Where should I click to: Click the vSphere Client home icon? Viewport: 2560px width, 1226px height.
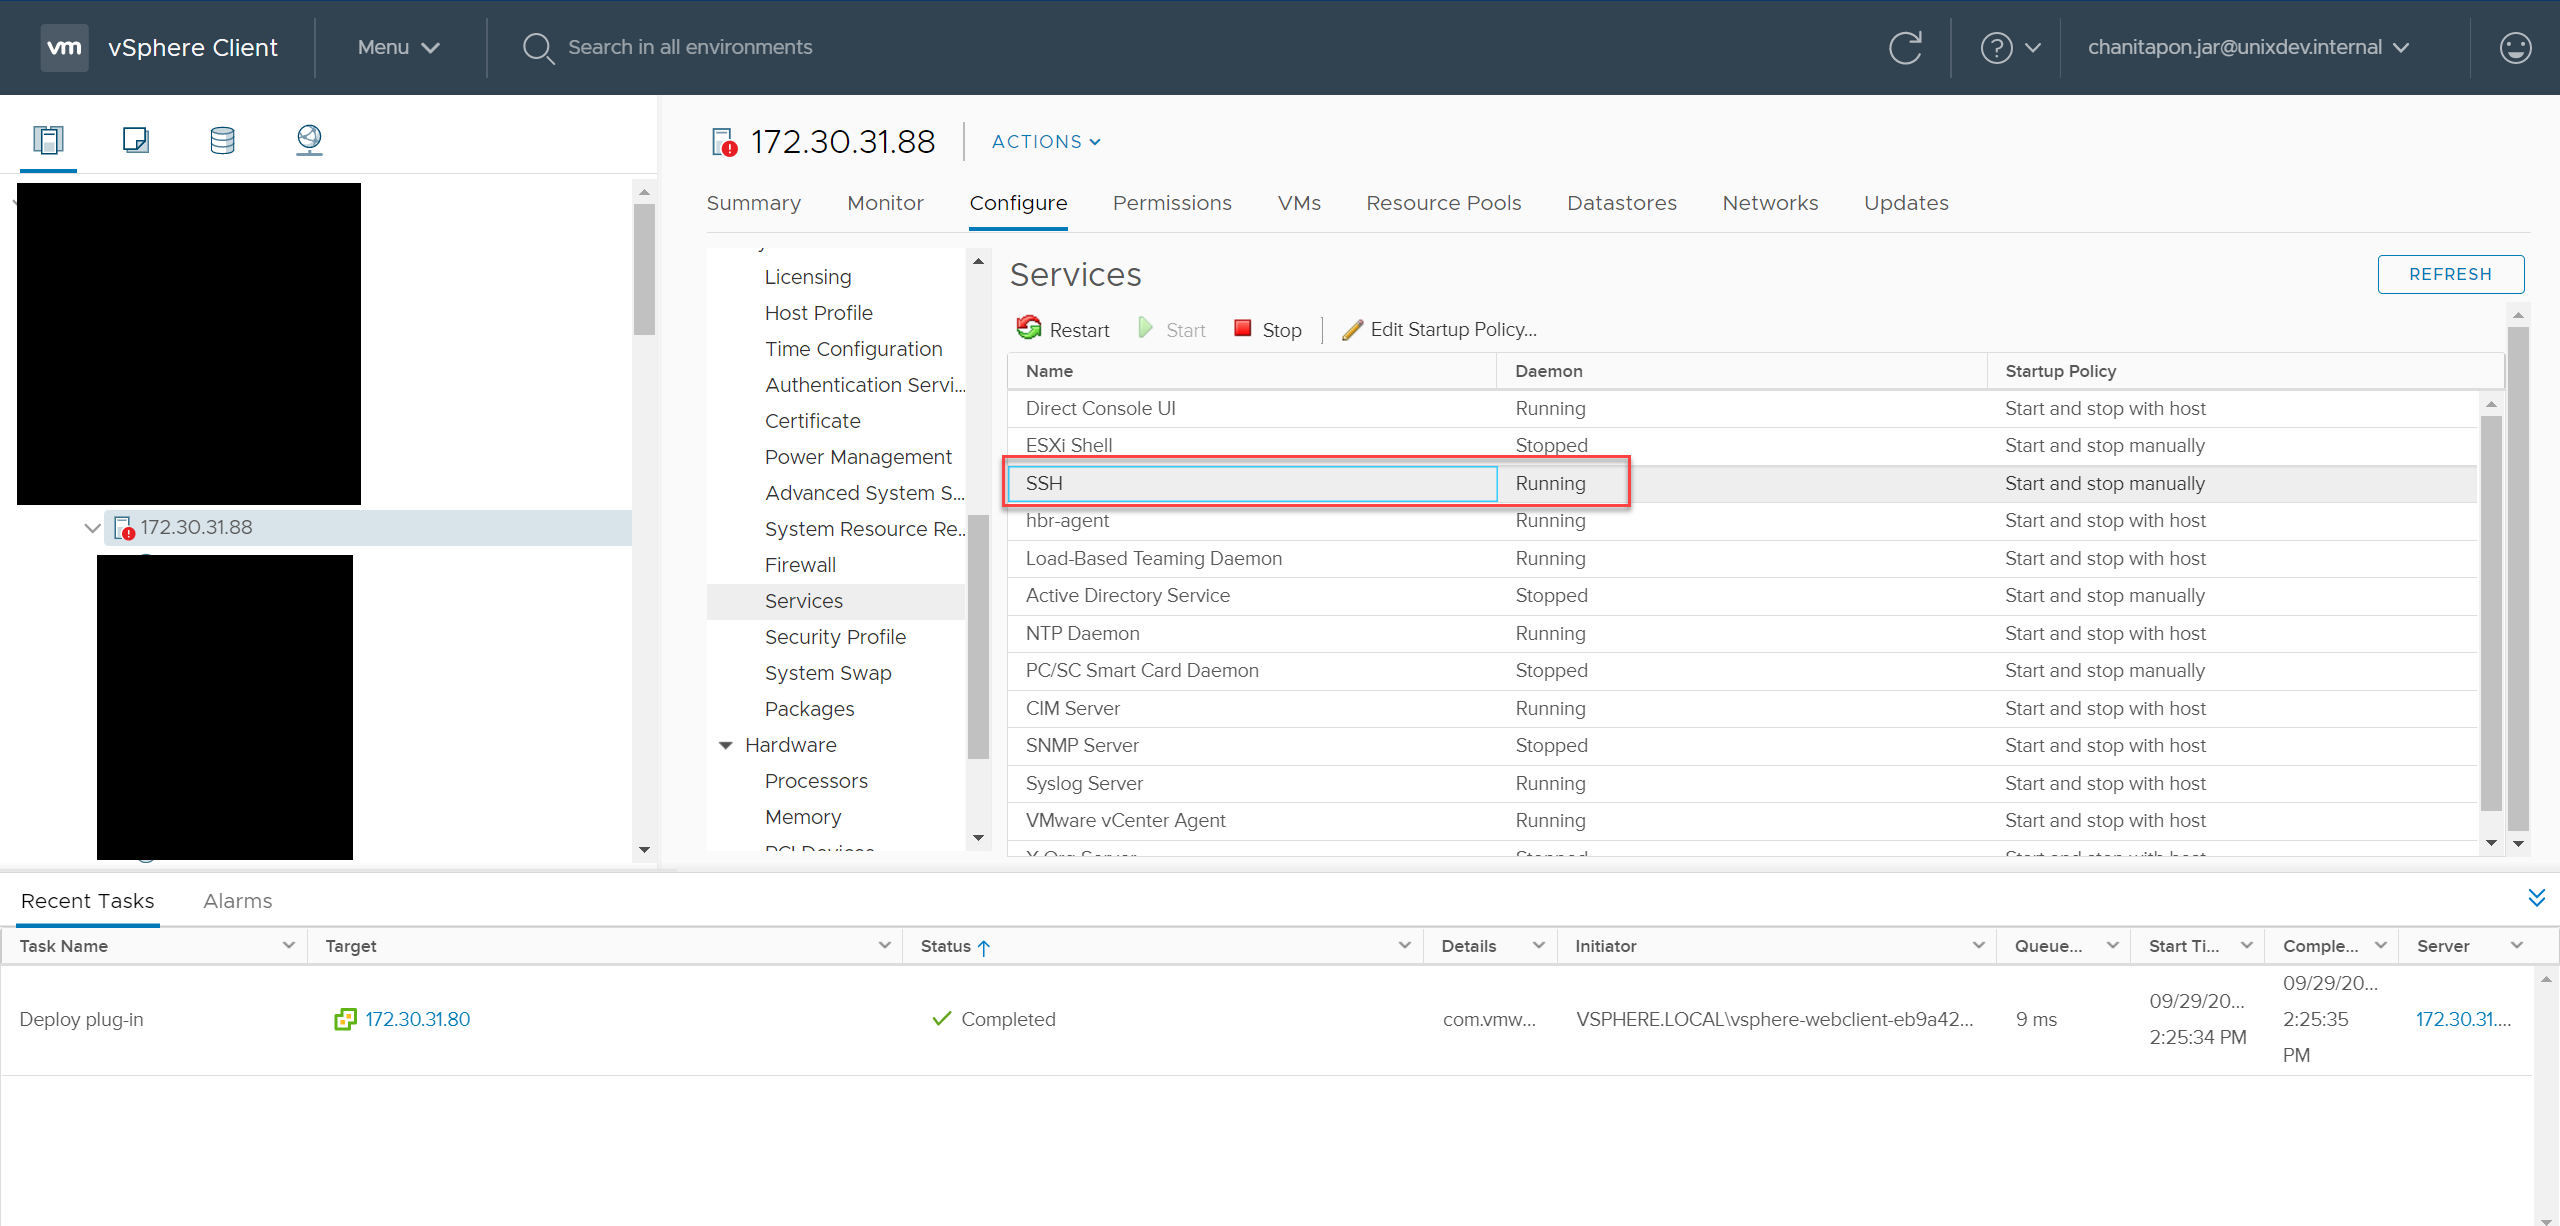click(x=62, y=46)
